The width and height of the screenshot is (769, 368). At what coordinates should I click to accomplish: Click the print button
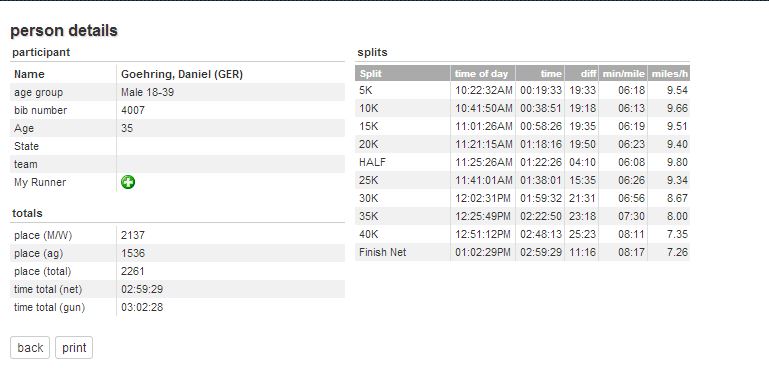point(74,348)
